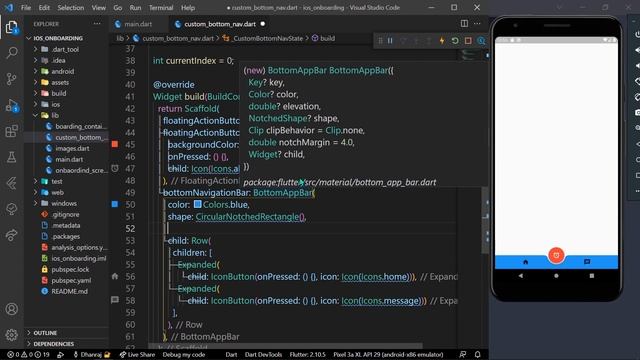Open images.dart in the explorer
The height and width of the screenshot is (360, 640).
pos(72,148)
